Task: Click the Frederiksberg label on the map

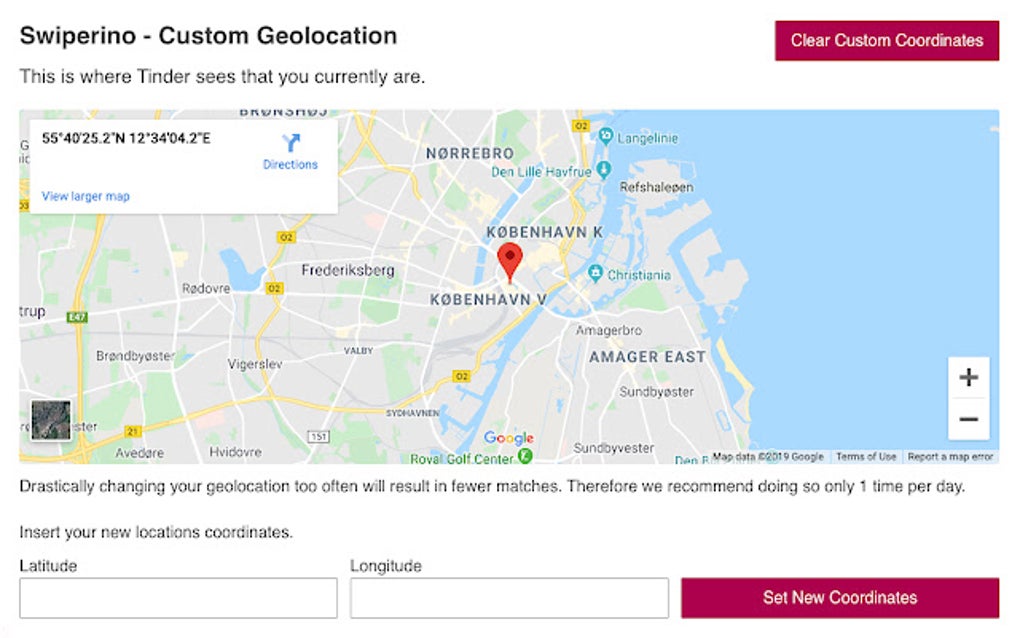Action: coord(348,270)
